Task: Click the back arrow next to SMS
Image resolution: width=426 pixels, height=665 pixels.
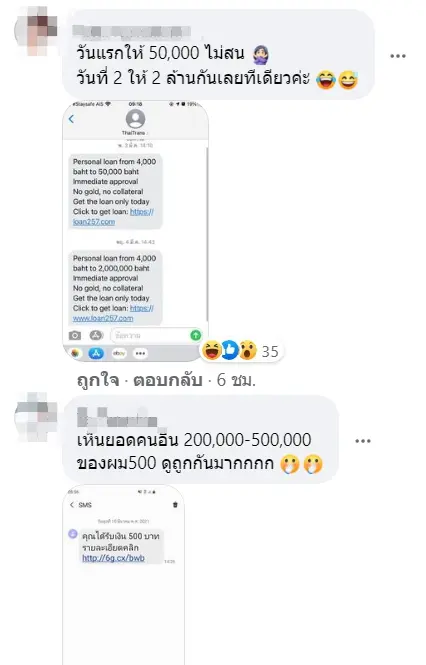Action: [72, 505]
